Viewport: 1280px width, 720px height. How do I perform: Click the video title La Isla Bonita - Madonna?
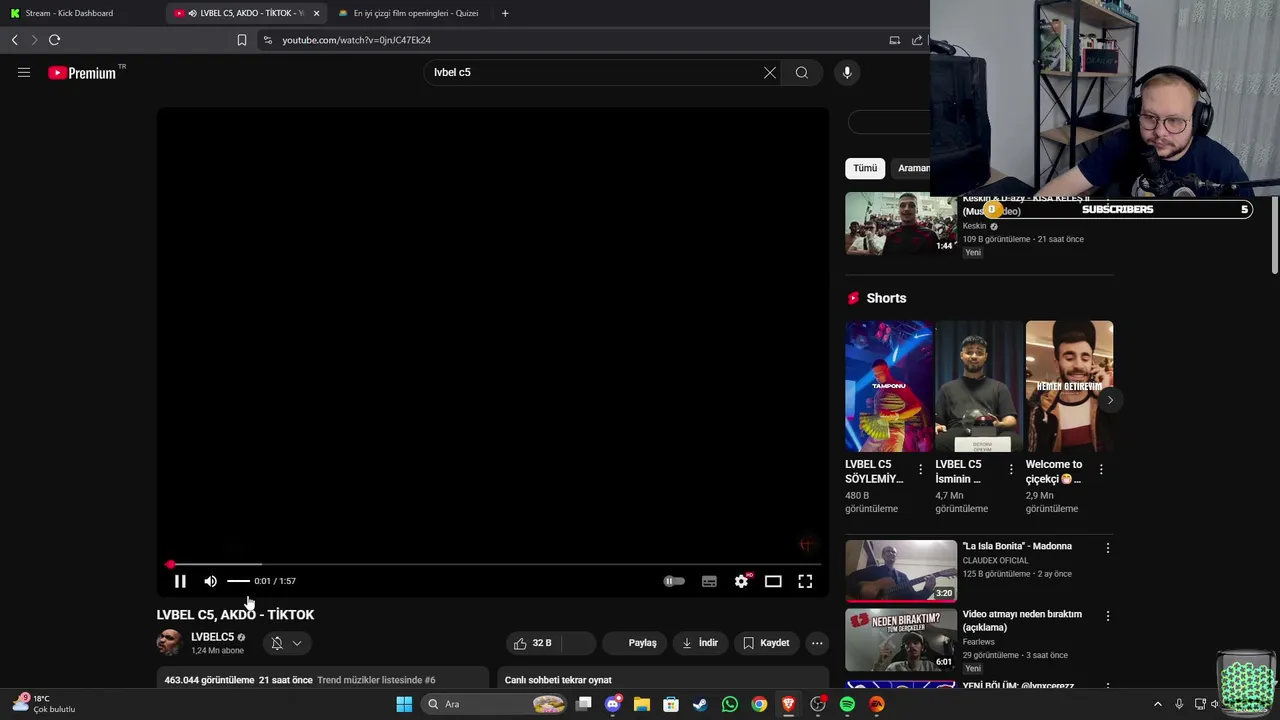(x=1017, y=546)
